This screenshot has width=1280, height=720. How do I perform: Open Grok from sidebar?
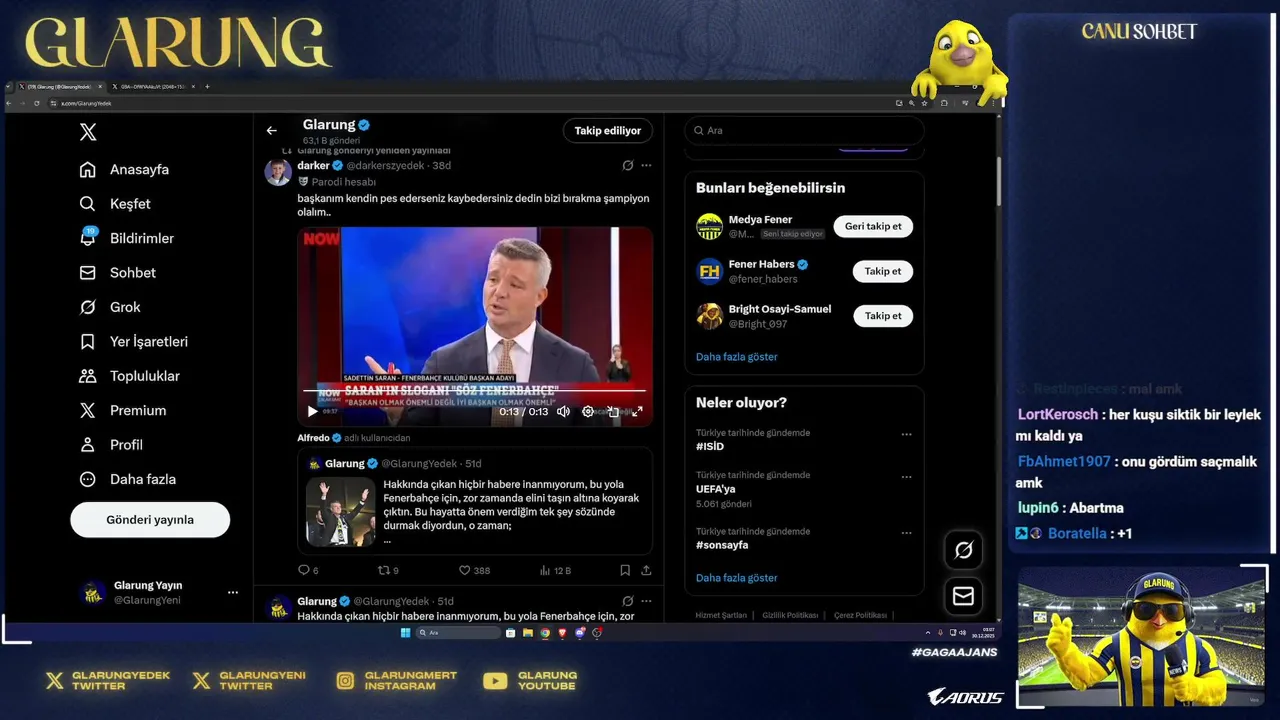pyautogui.click(x=110, y=307)
